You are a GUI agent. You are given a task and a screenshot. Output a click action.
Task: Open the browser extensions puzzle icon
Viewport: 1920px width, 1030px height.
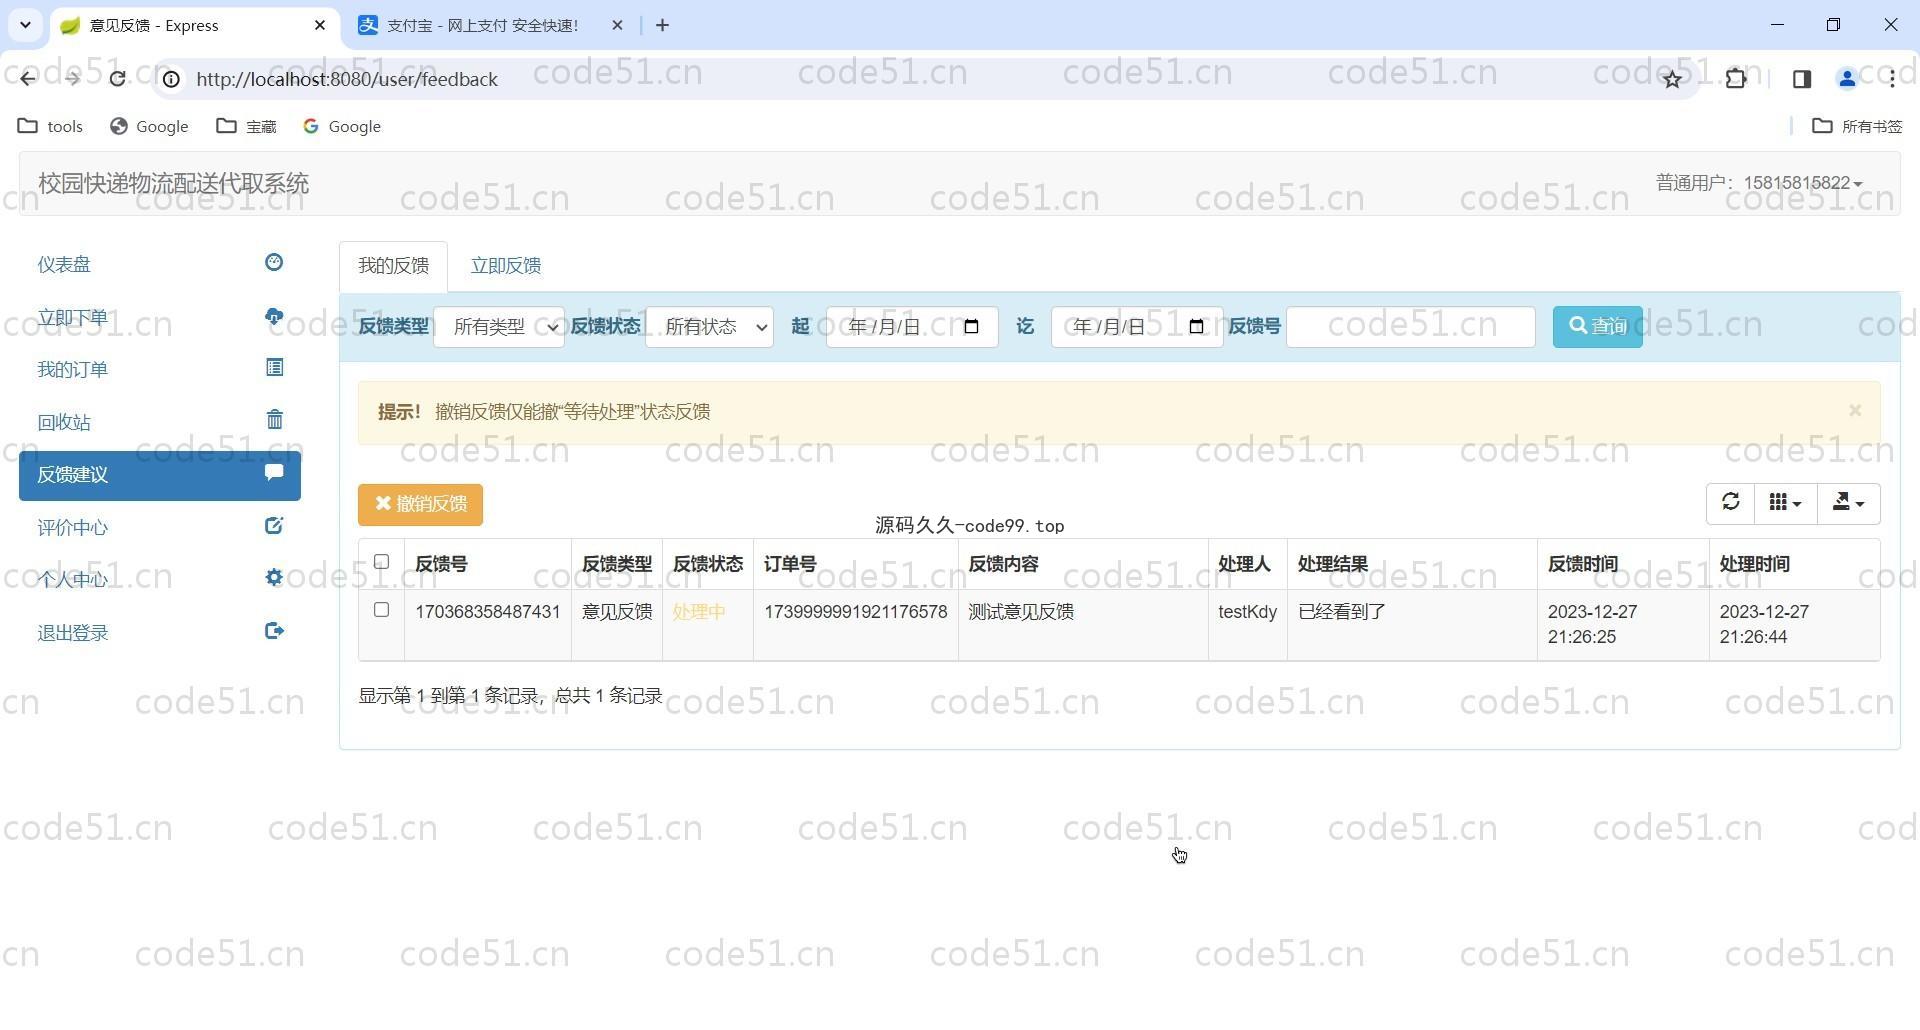pos(1736,79)
